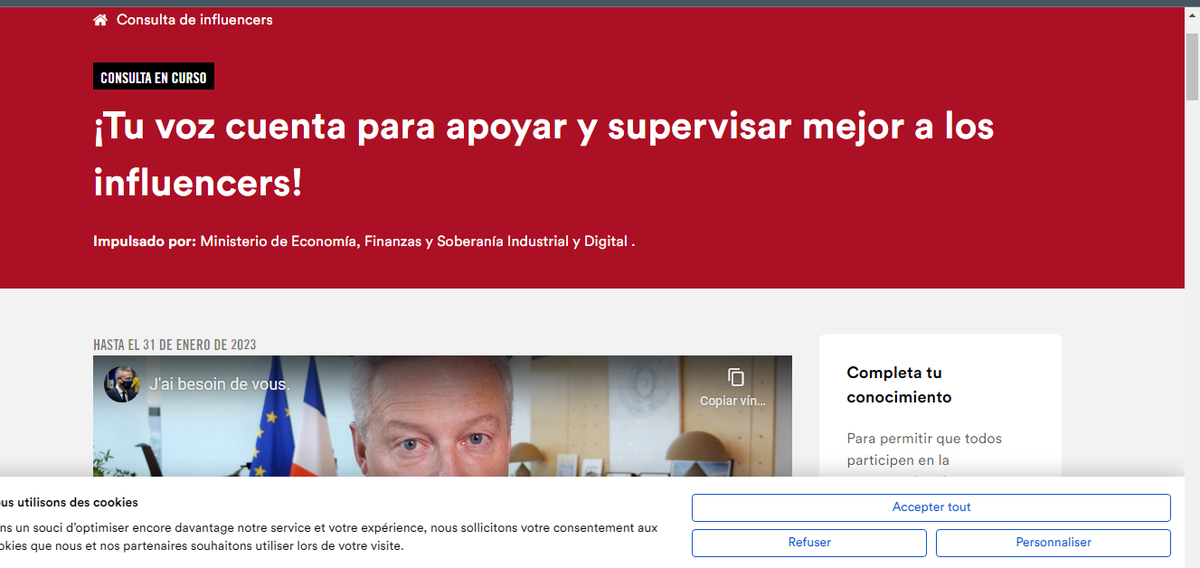Click the copy link icon on video
The height and width of the screenshot is (568, 1200).
click(736, 377)
